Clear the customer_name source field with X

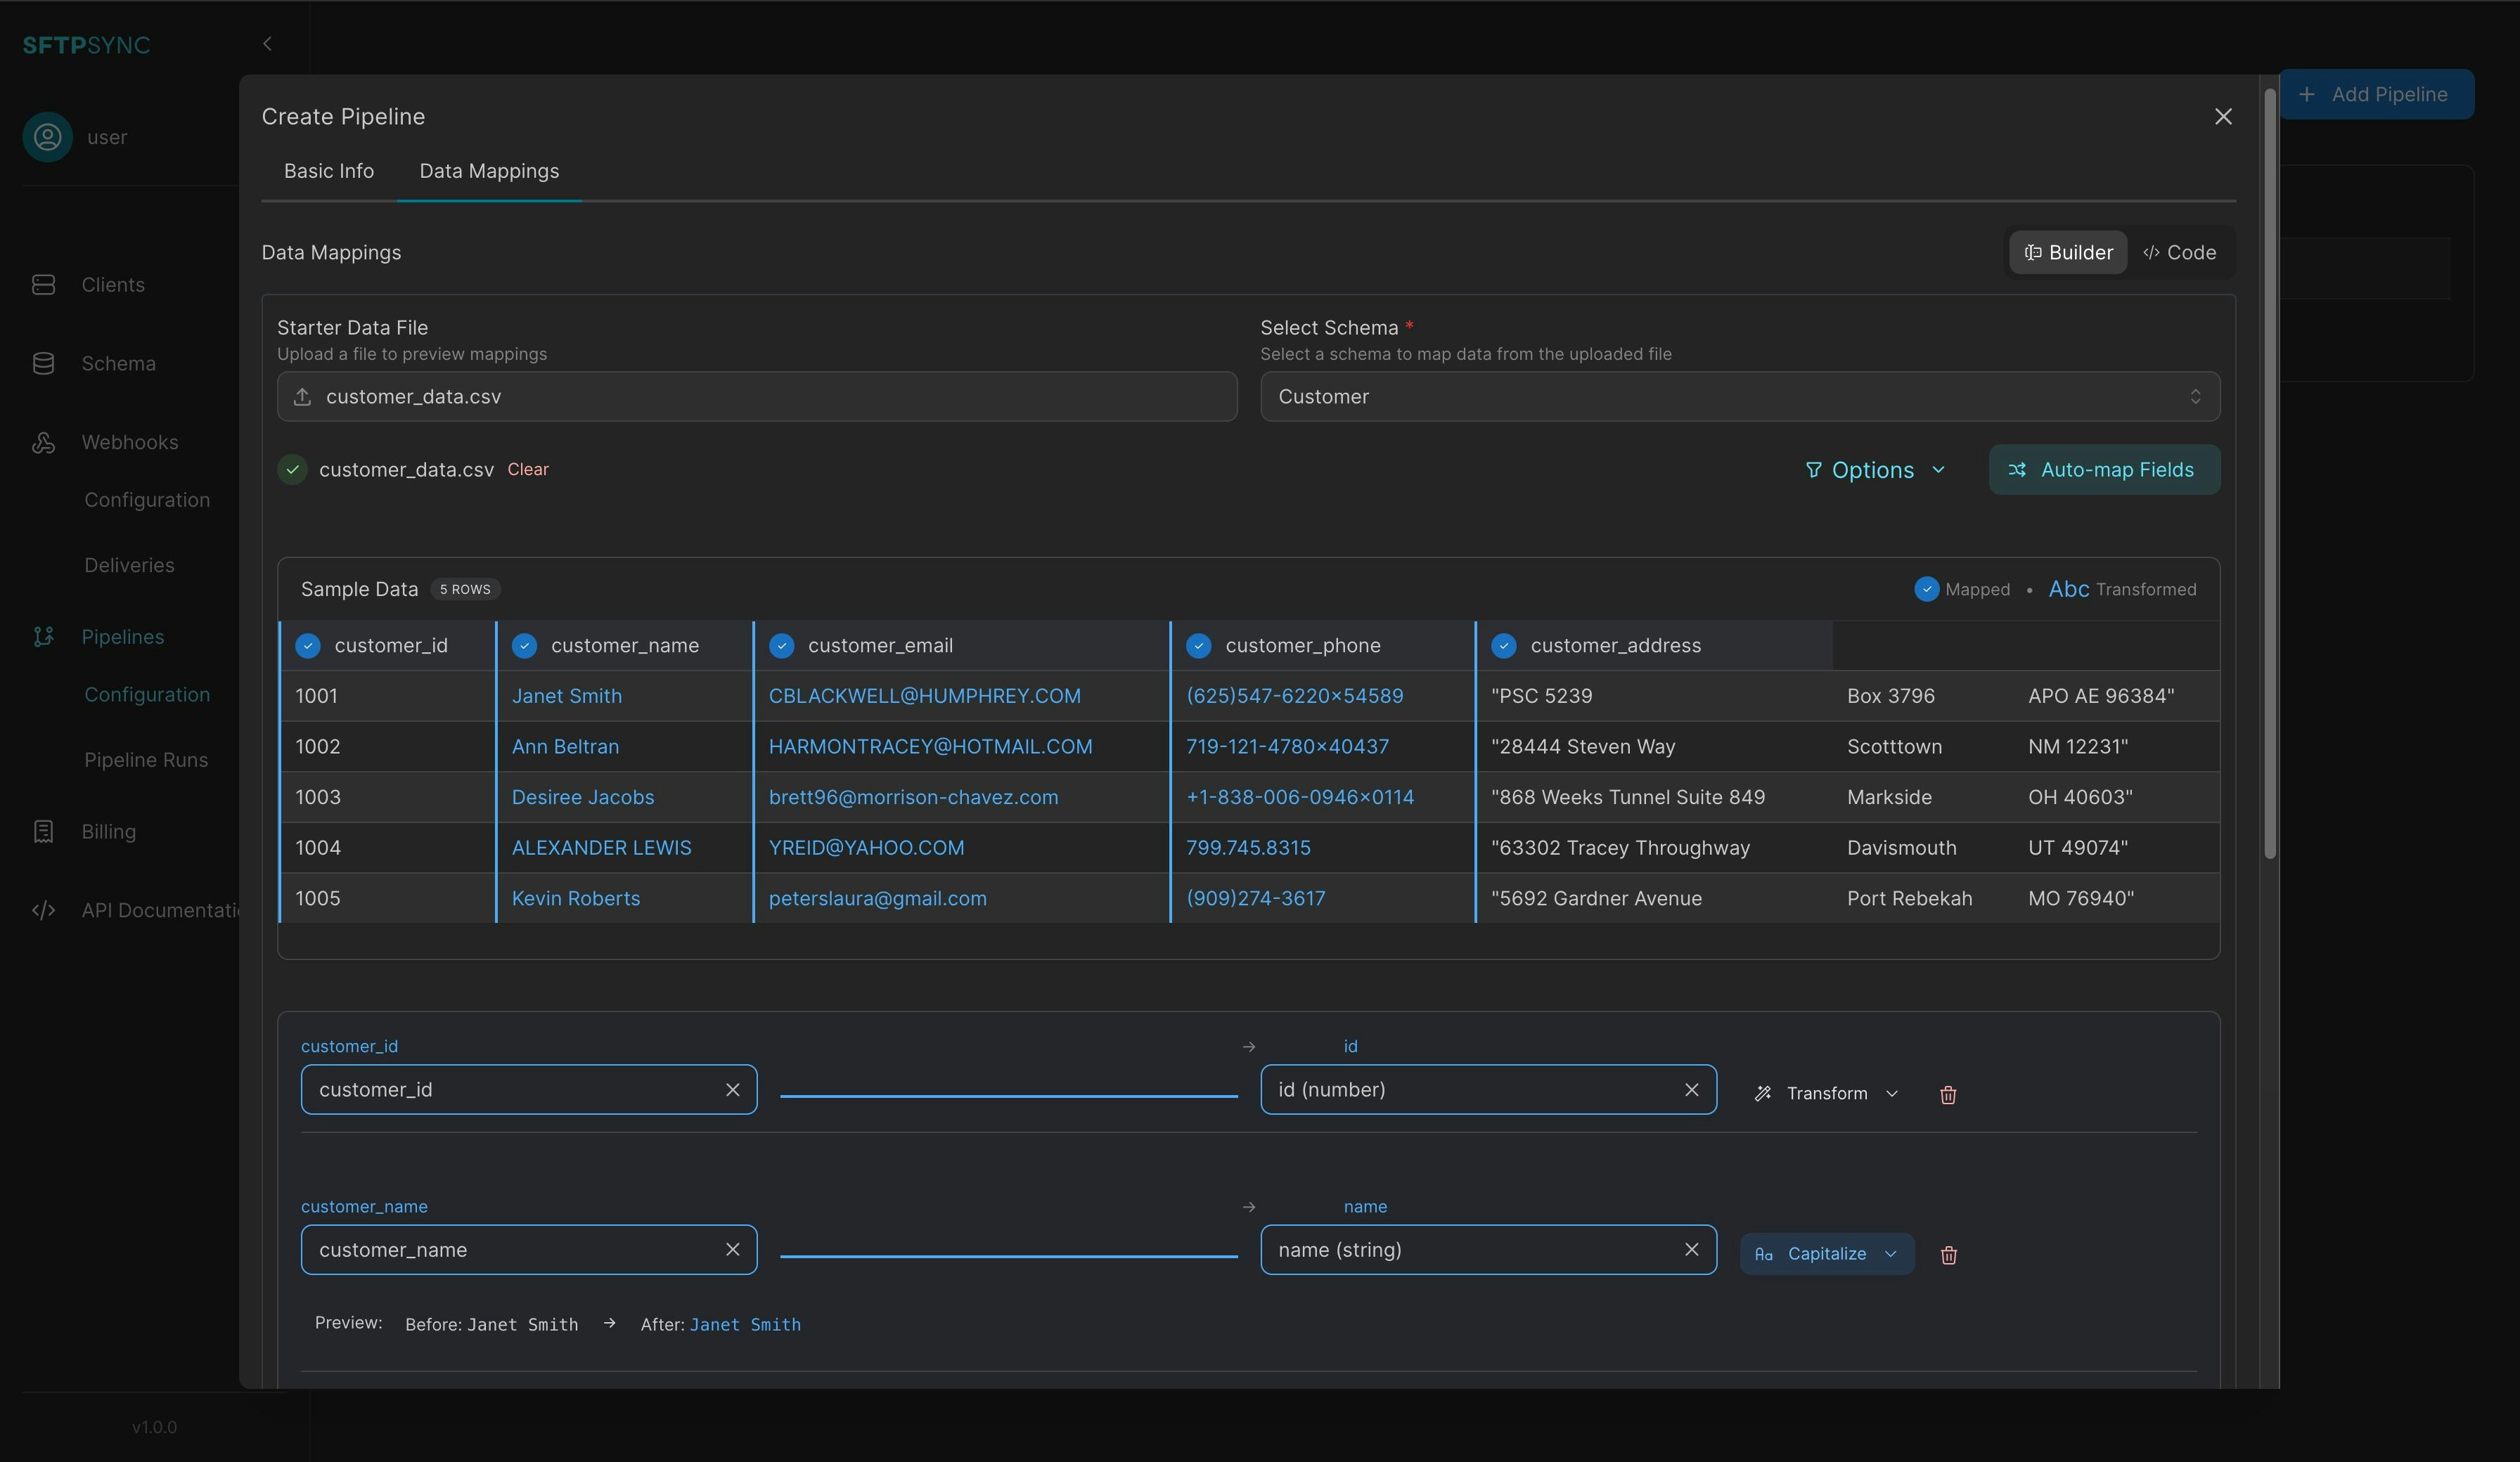733,1250
